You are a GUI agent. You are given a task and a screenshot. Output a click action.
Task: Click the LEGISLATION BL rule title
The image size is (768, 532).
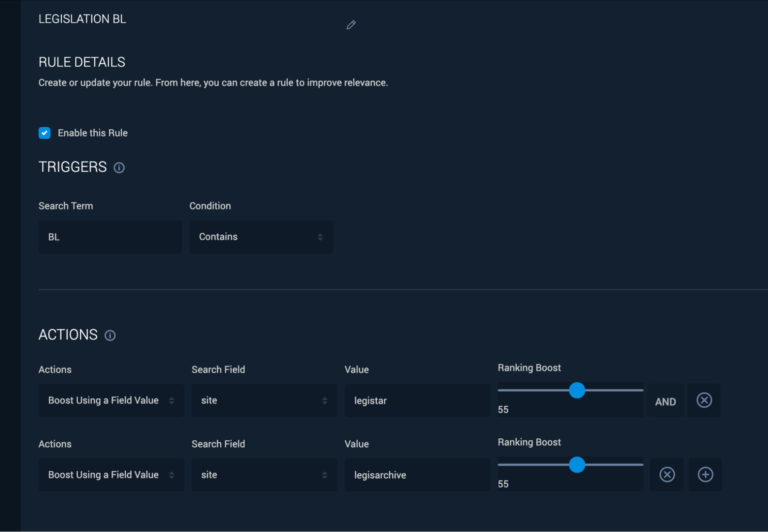click(82, 19)
